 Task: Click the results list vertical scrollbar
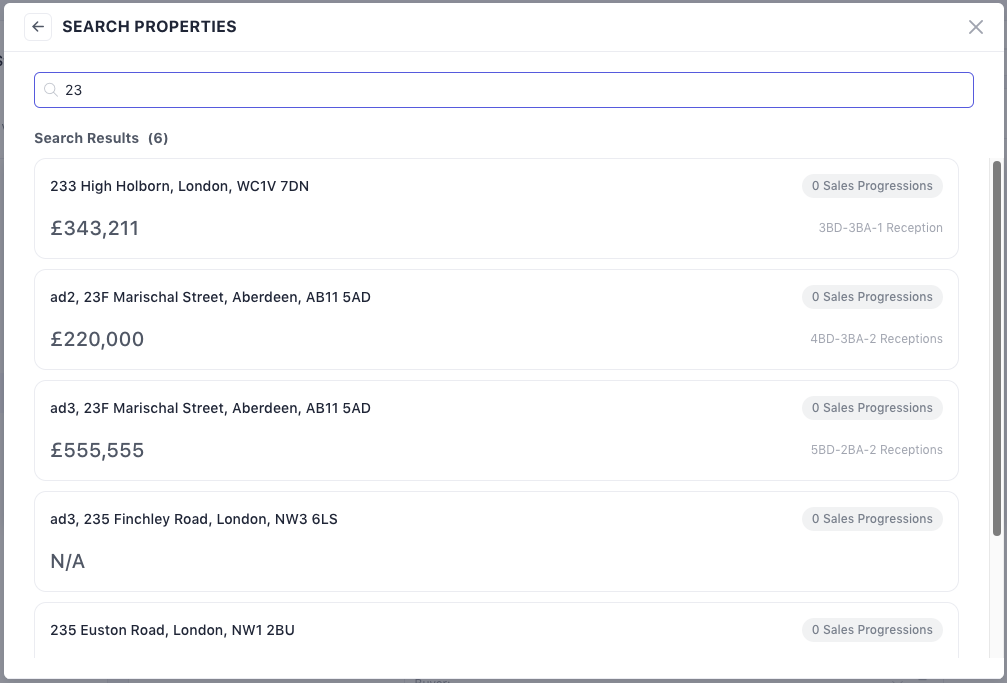click(996, 350)
